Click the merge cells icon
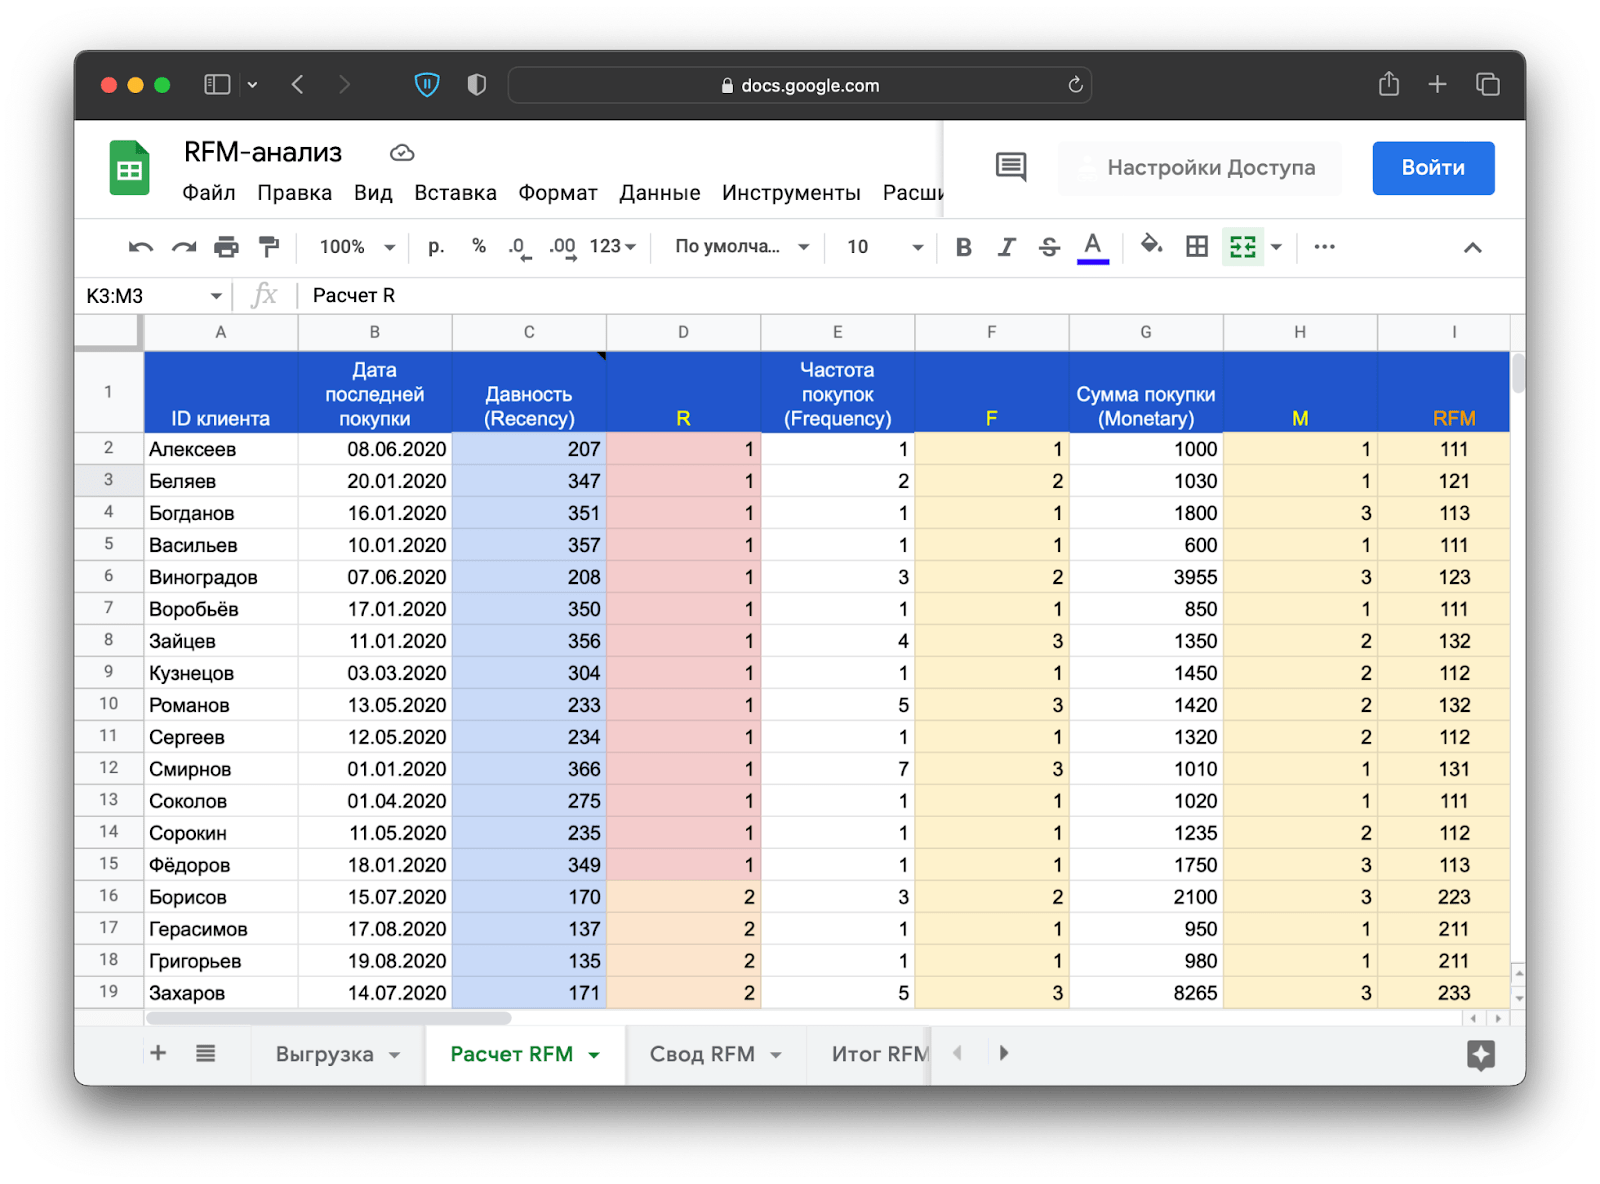1600x1184 pixels. click(1242, 247)
